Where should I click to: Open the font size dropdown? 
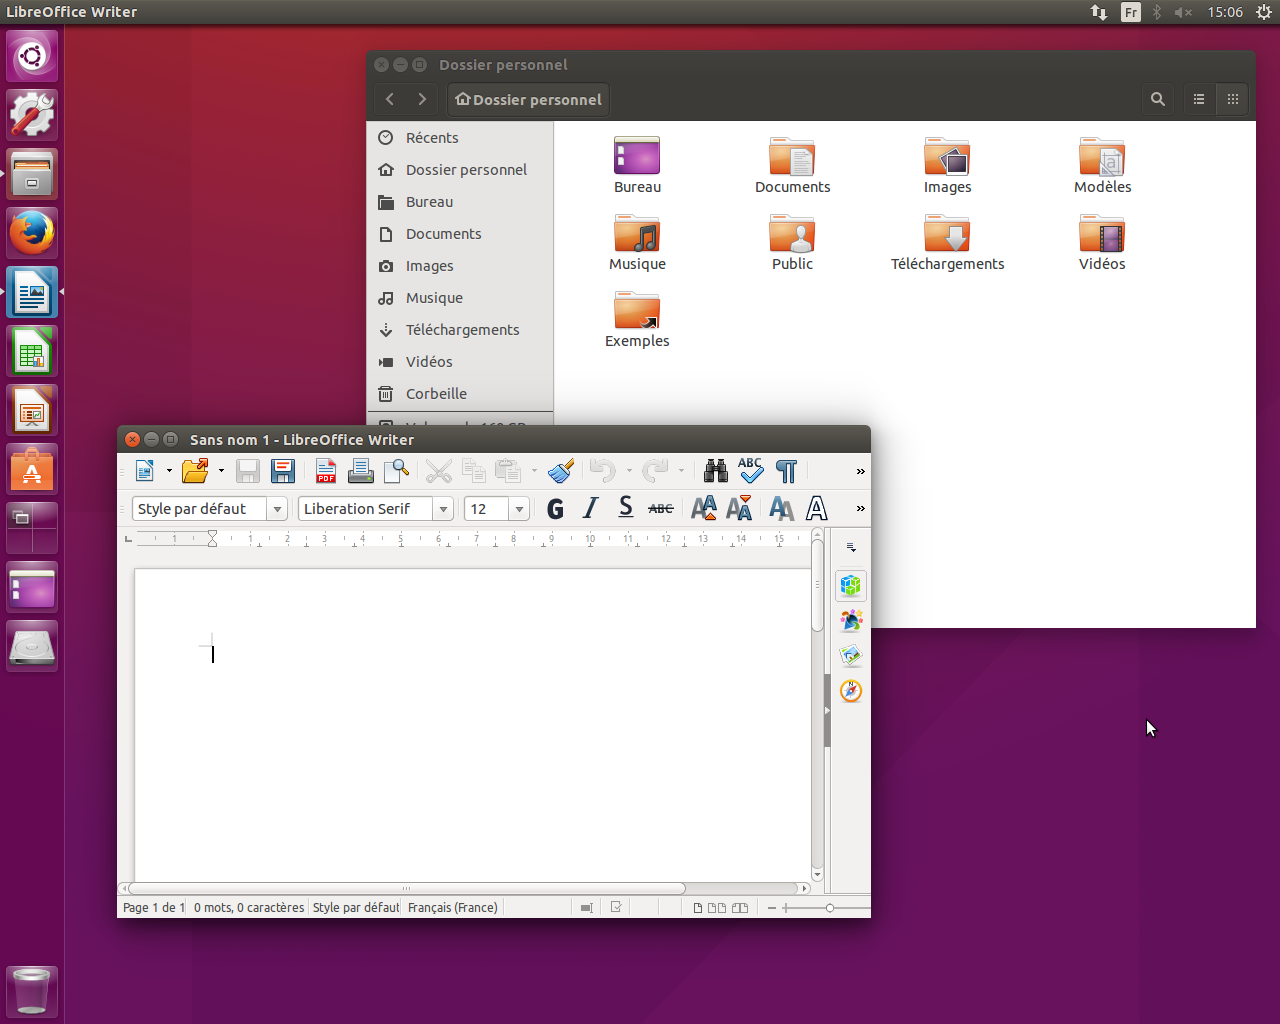coord(519,509)
